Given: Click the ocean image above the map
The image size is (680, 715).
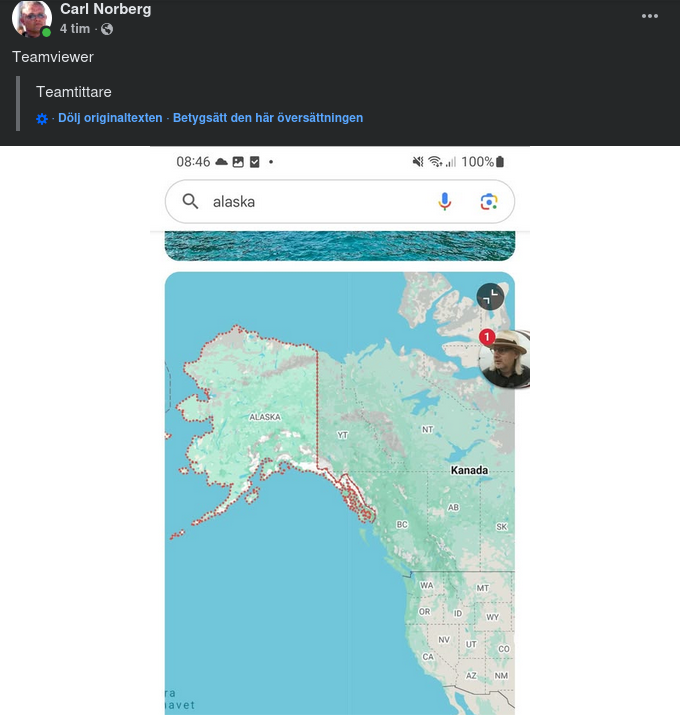Looking at the screenshot, I should pyautogui.click(x=340, y=246).
